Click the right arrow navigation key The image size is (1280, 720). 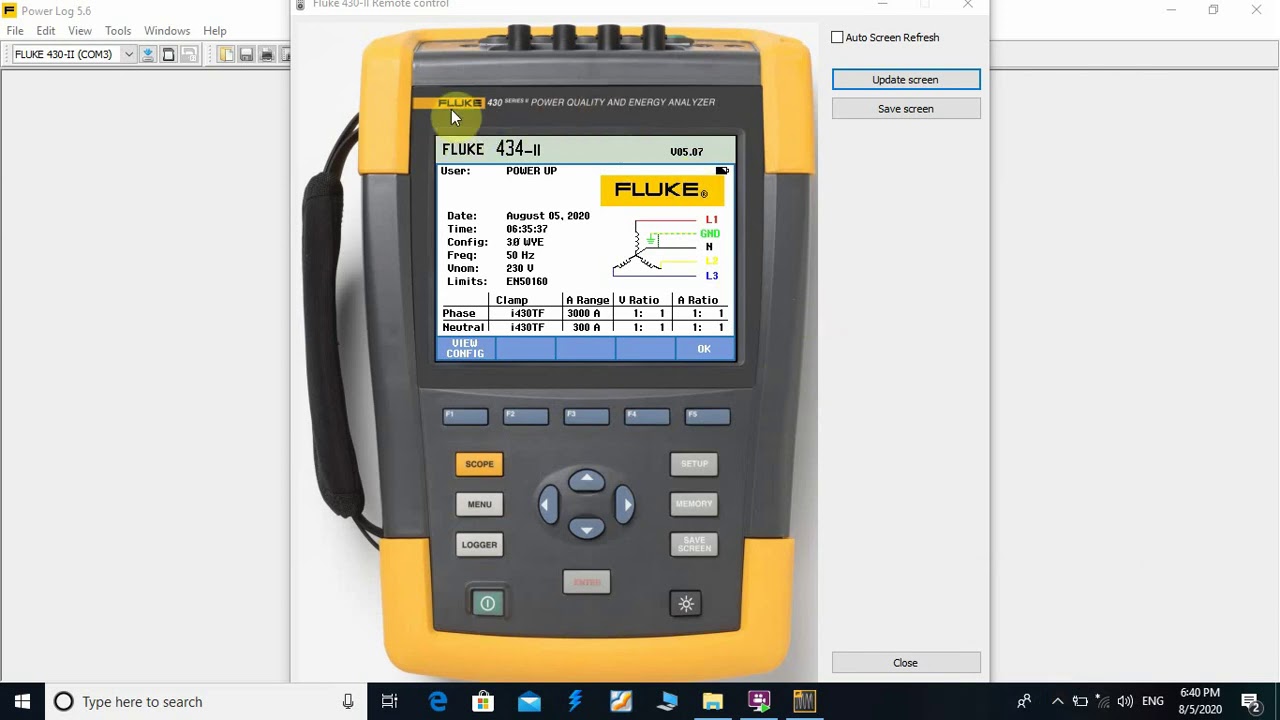(625, 505)
